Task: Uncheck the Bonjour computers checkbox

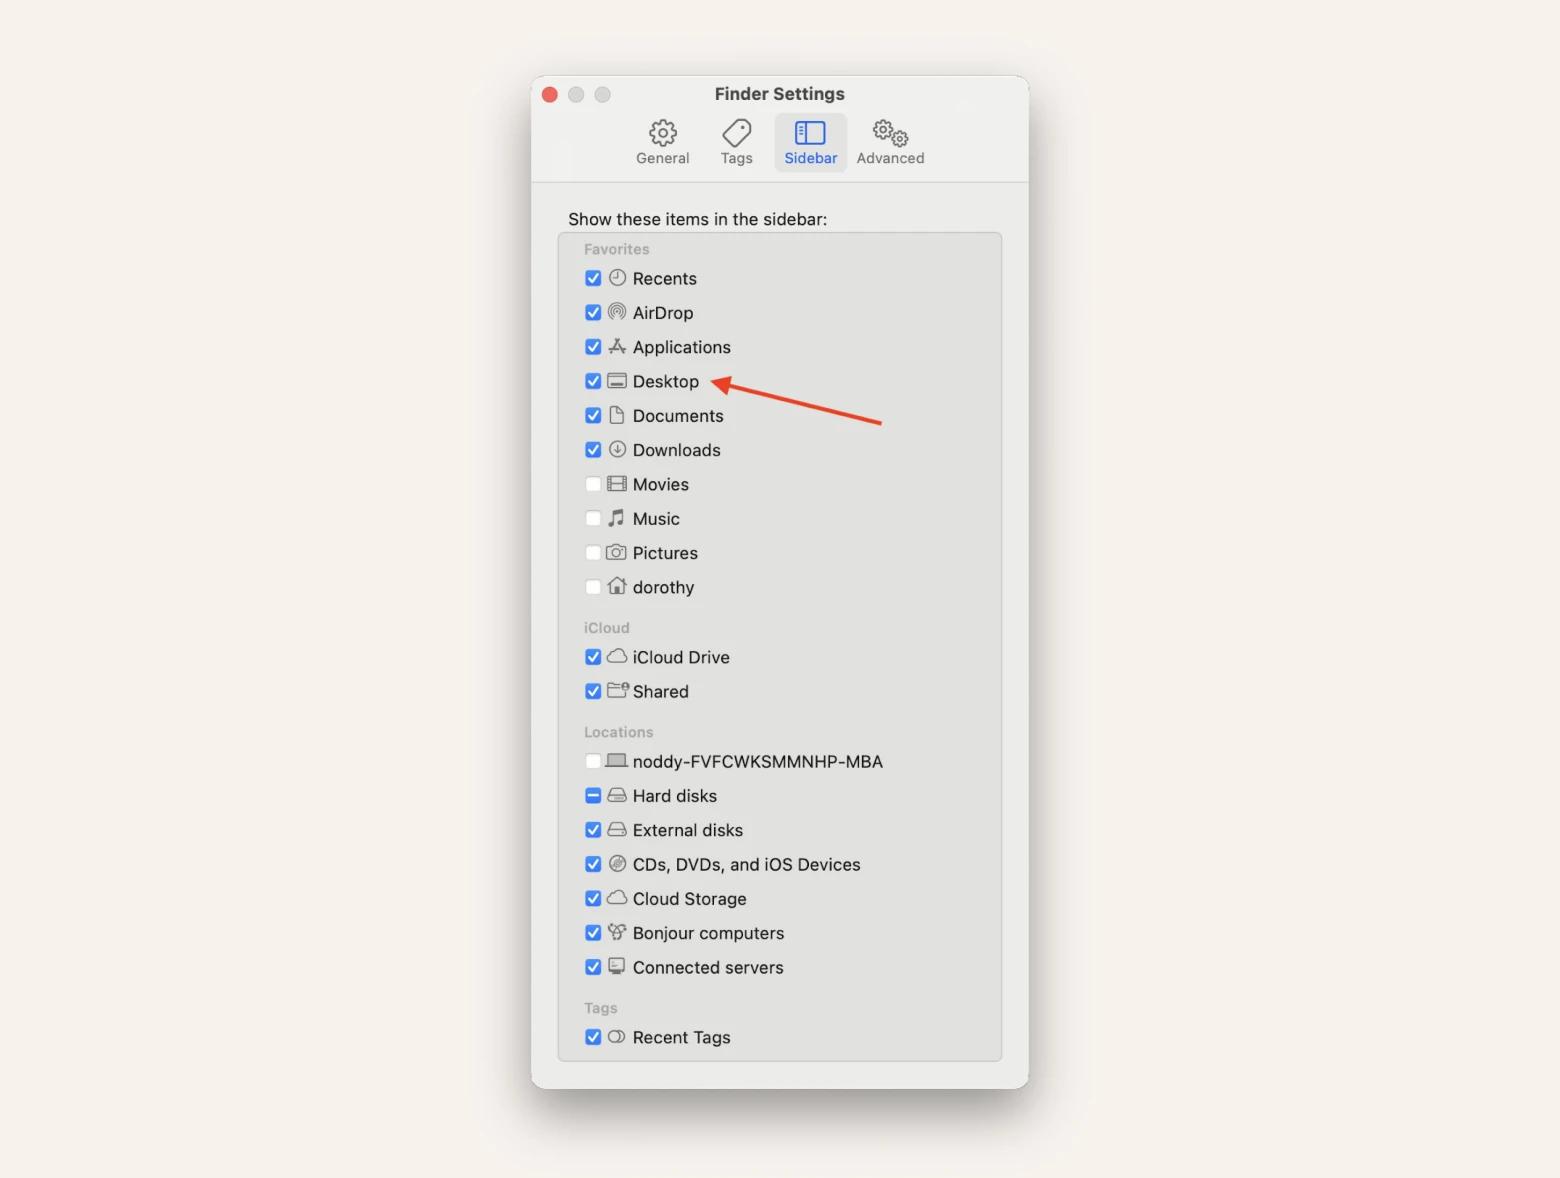Action: tap(593, 933)
